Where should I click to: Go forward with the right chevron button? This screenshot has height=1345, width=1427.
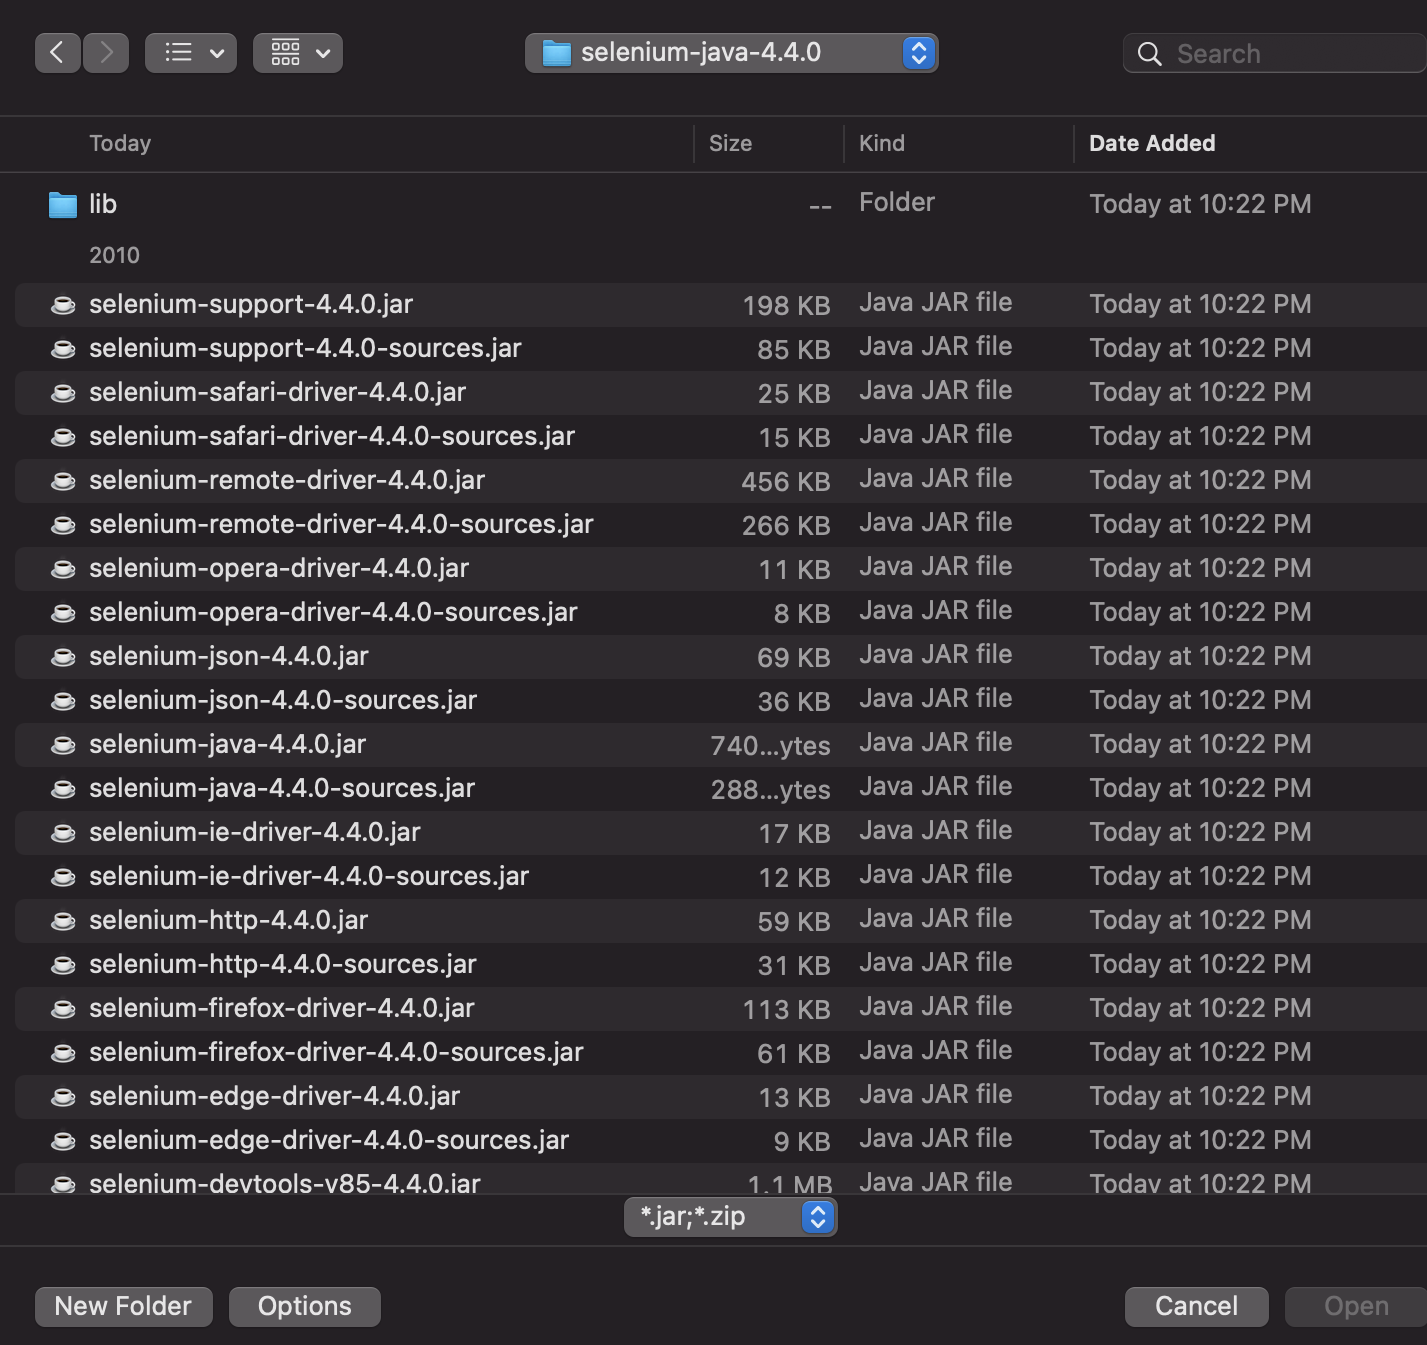106,53
